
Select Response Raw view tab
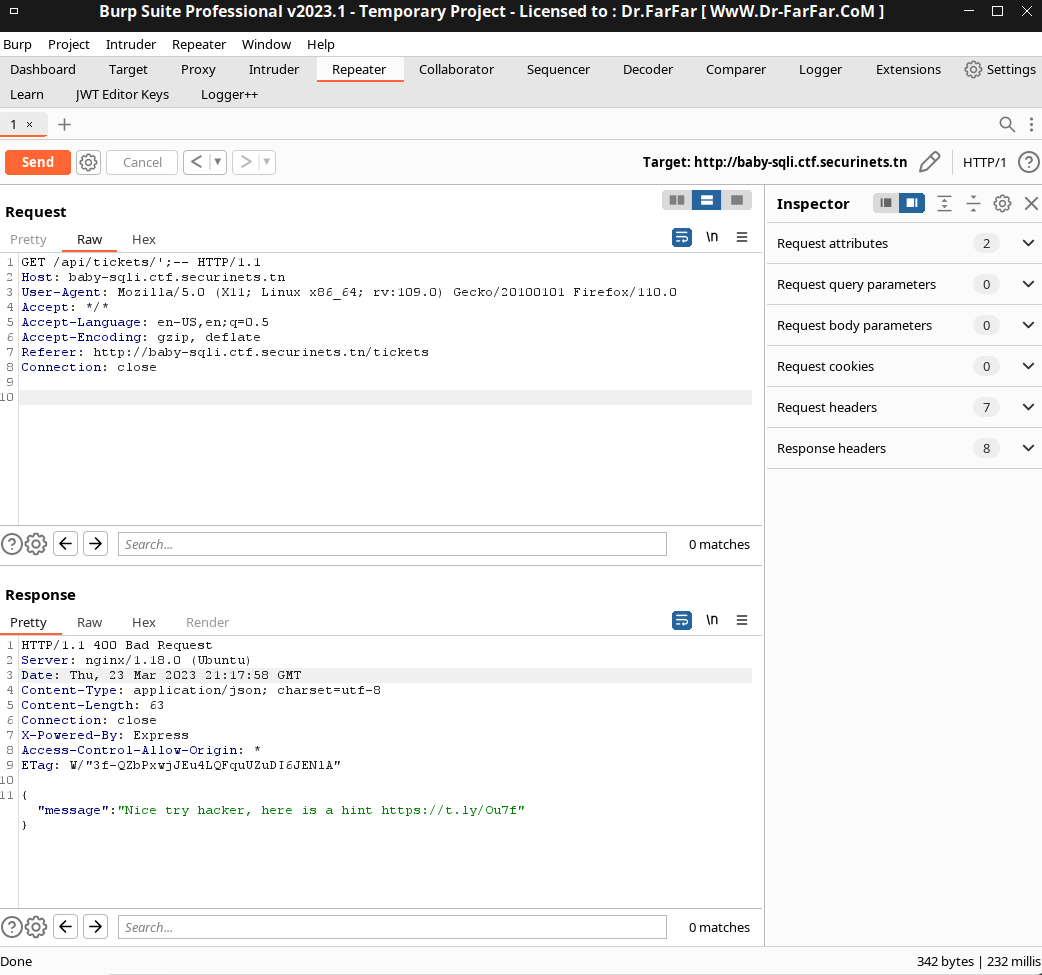[x=89, y=622]
